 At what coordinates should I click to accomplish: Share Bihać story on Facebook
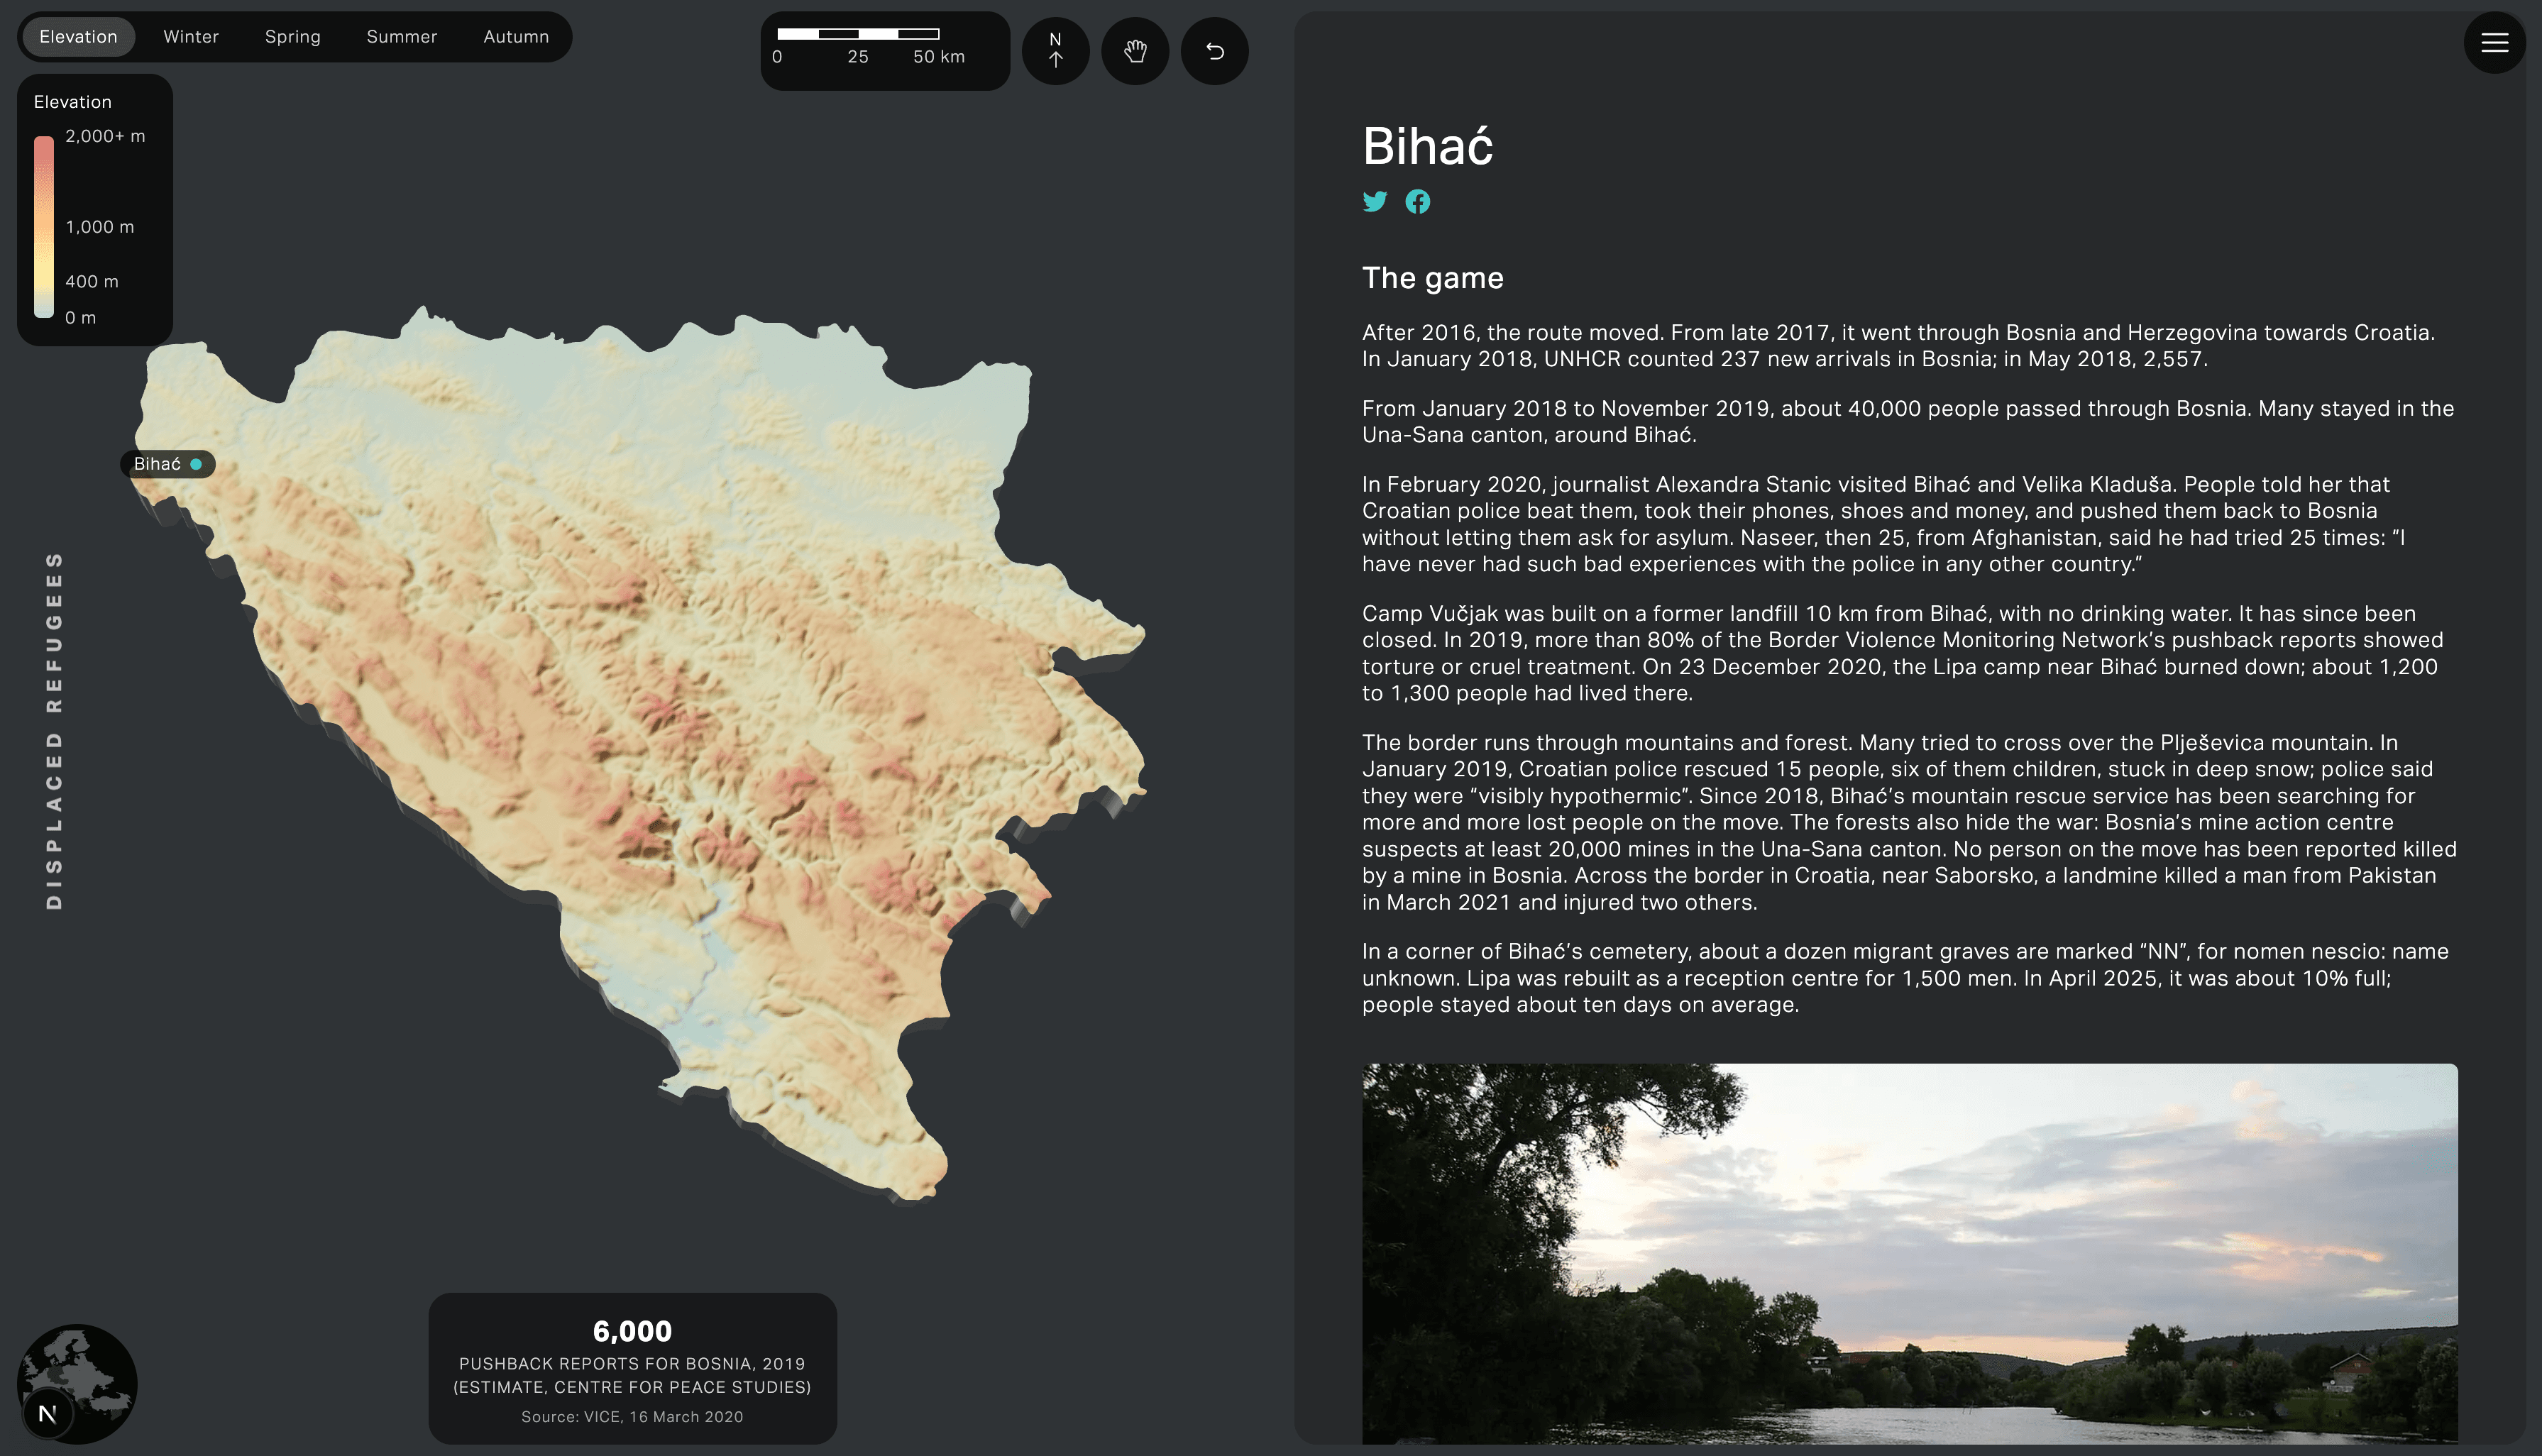(x=1417, y=202)
